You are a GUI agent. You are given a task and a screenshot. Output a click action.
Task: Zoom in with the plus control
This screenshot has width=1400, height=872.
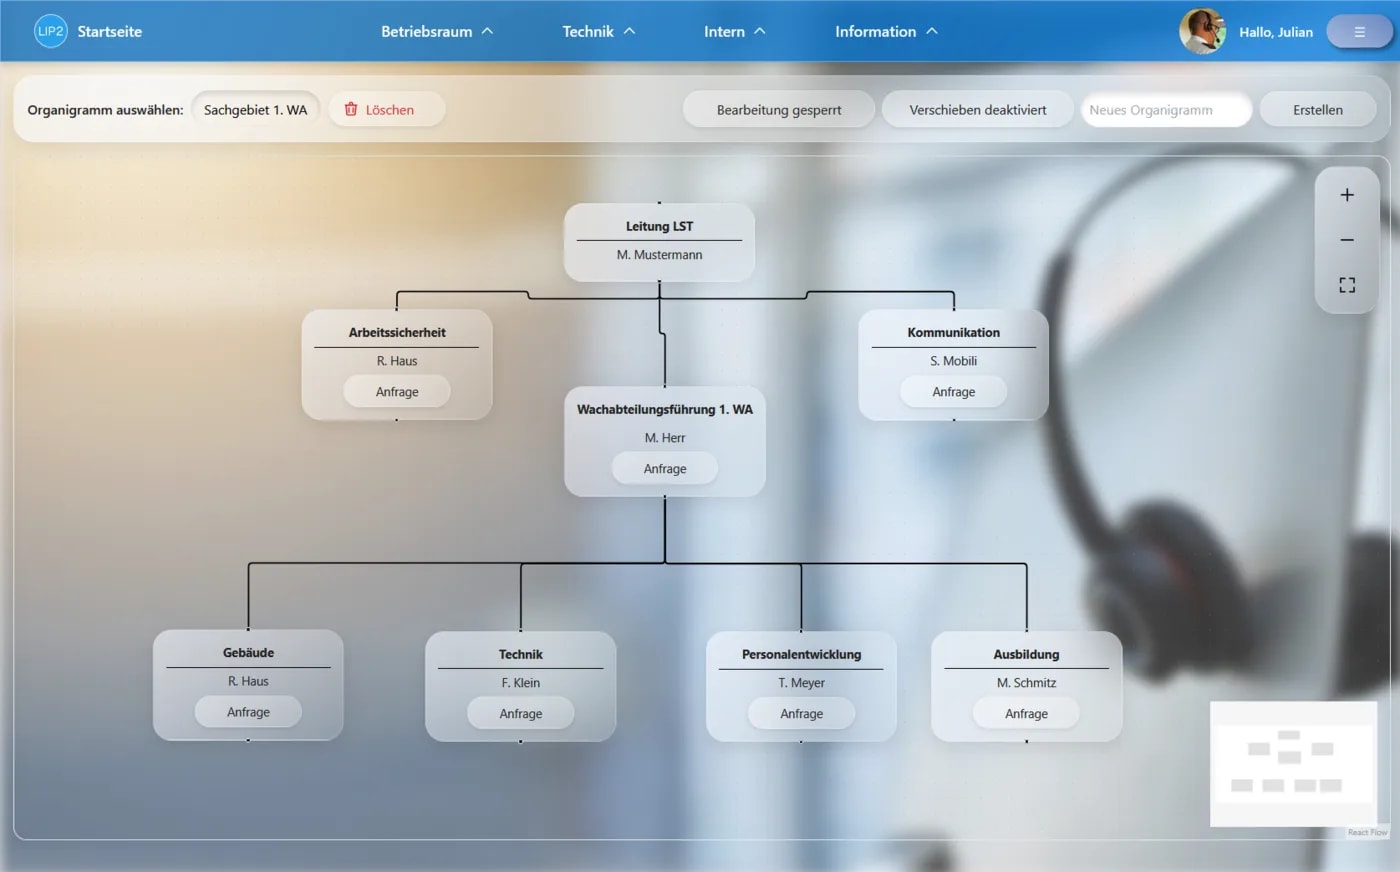(1347, 195)
